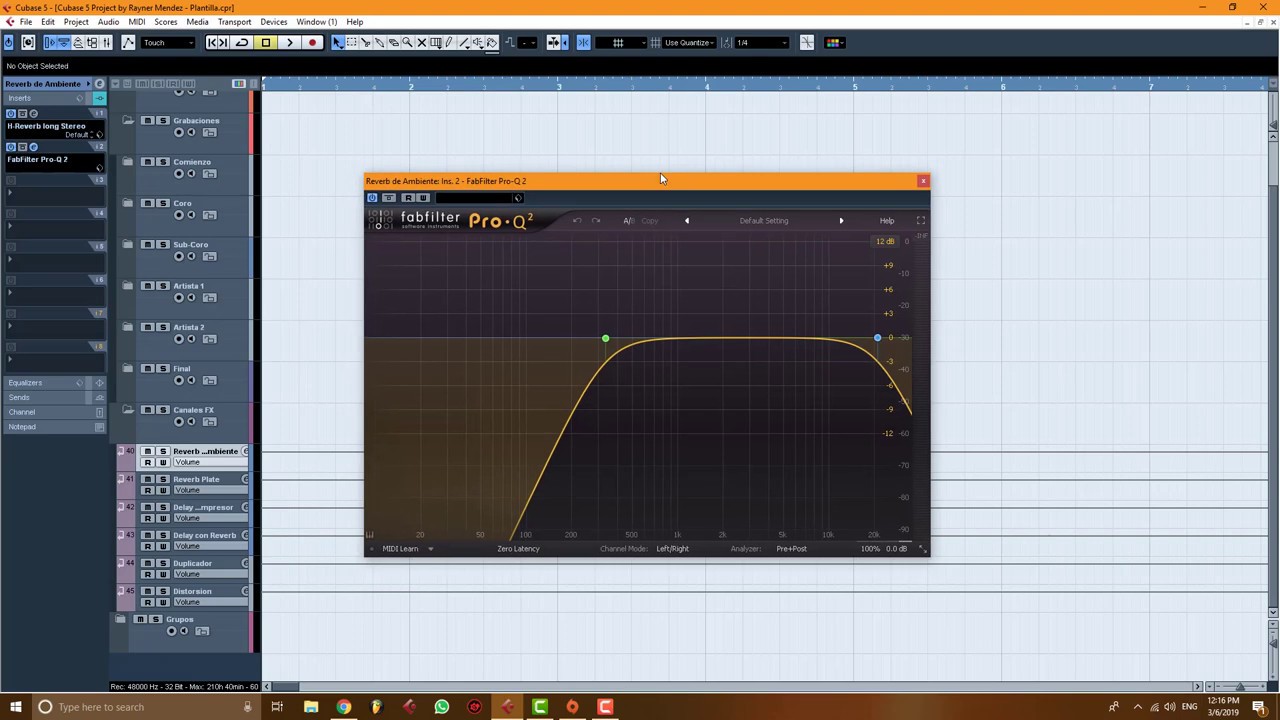The width and height of the screenshot is (1280, 720).
Task: Open Analyzer Pre+Post settings
Action: tap(791, 548)
